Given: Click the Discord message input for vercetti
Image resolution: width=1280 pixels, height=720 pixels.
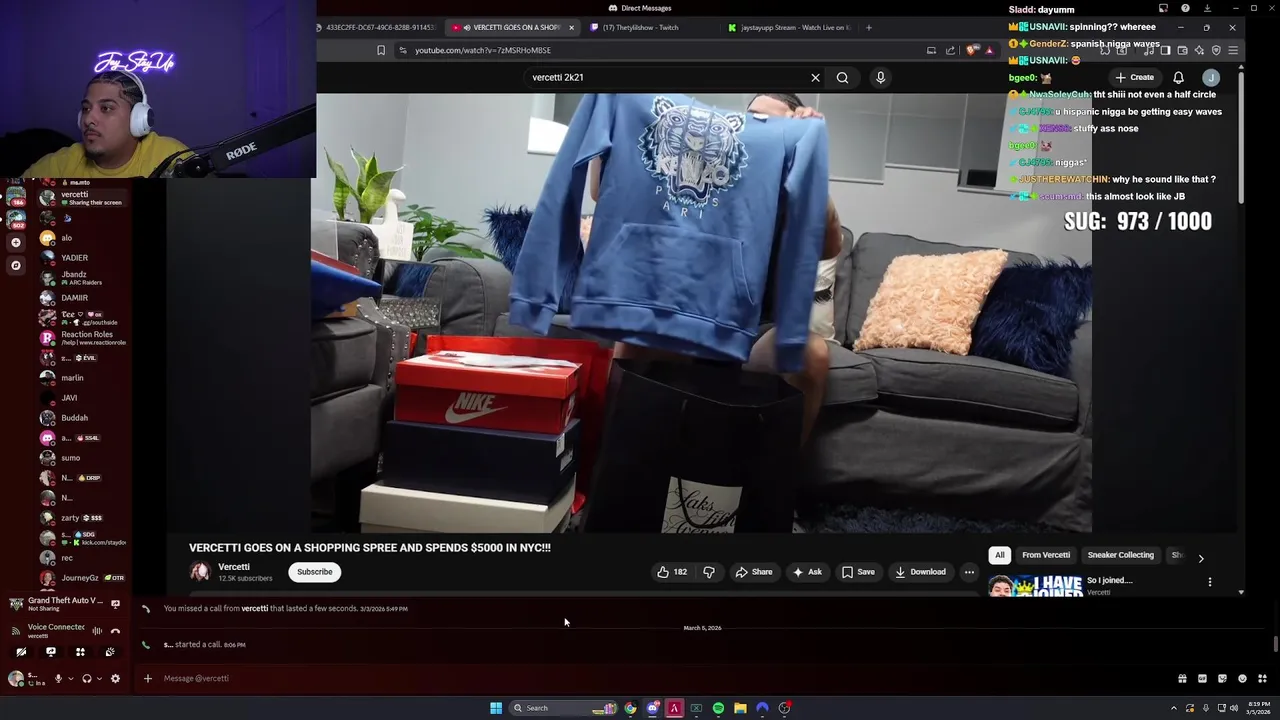Looking at the screenshot, I should [660, 678].
